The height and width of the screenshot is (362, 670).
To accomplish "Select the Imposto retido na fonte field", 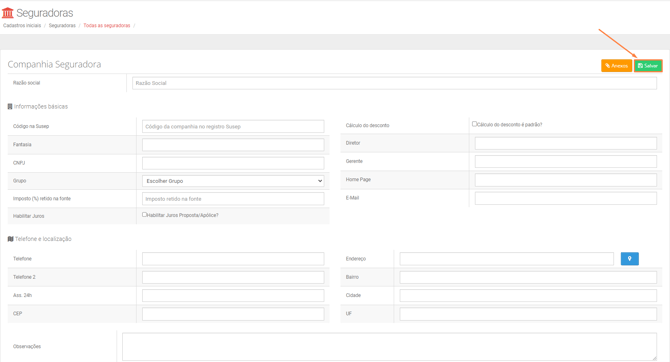I will 233,199.
